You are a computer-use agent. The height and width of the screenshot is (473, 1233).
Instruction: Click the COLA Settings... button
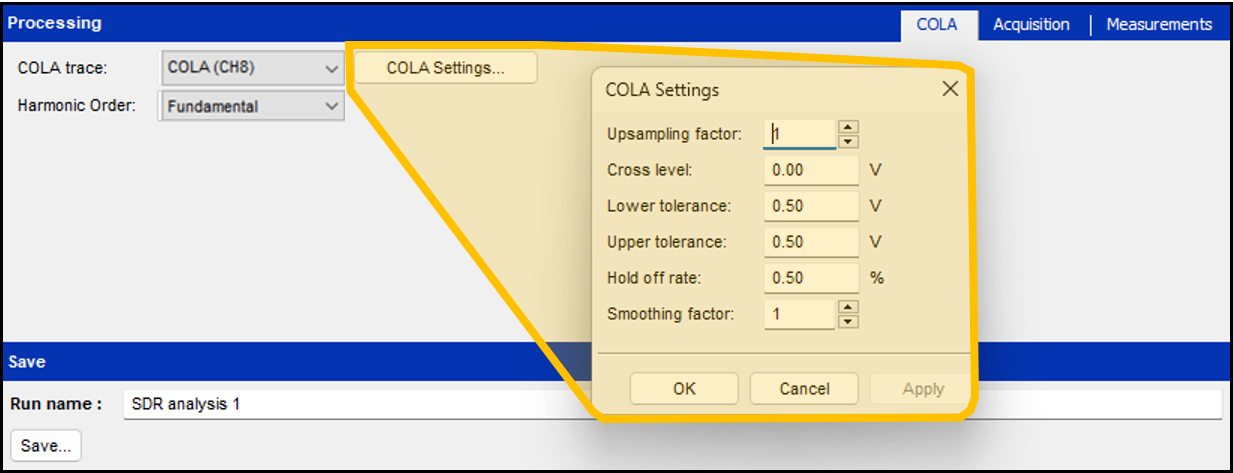pyautogui.click(x=445, y=68)
